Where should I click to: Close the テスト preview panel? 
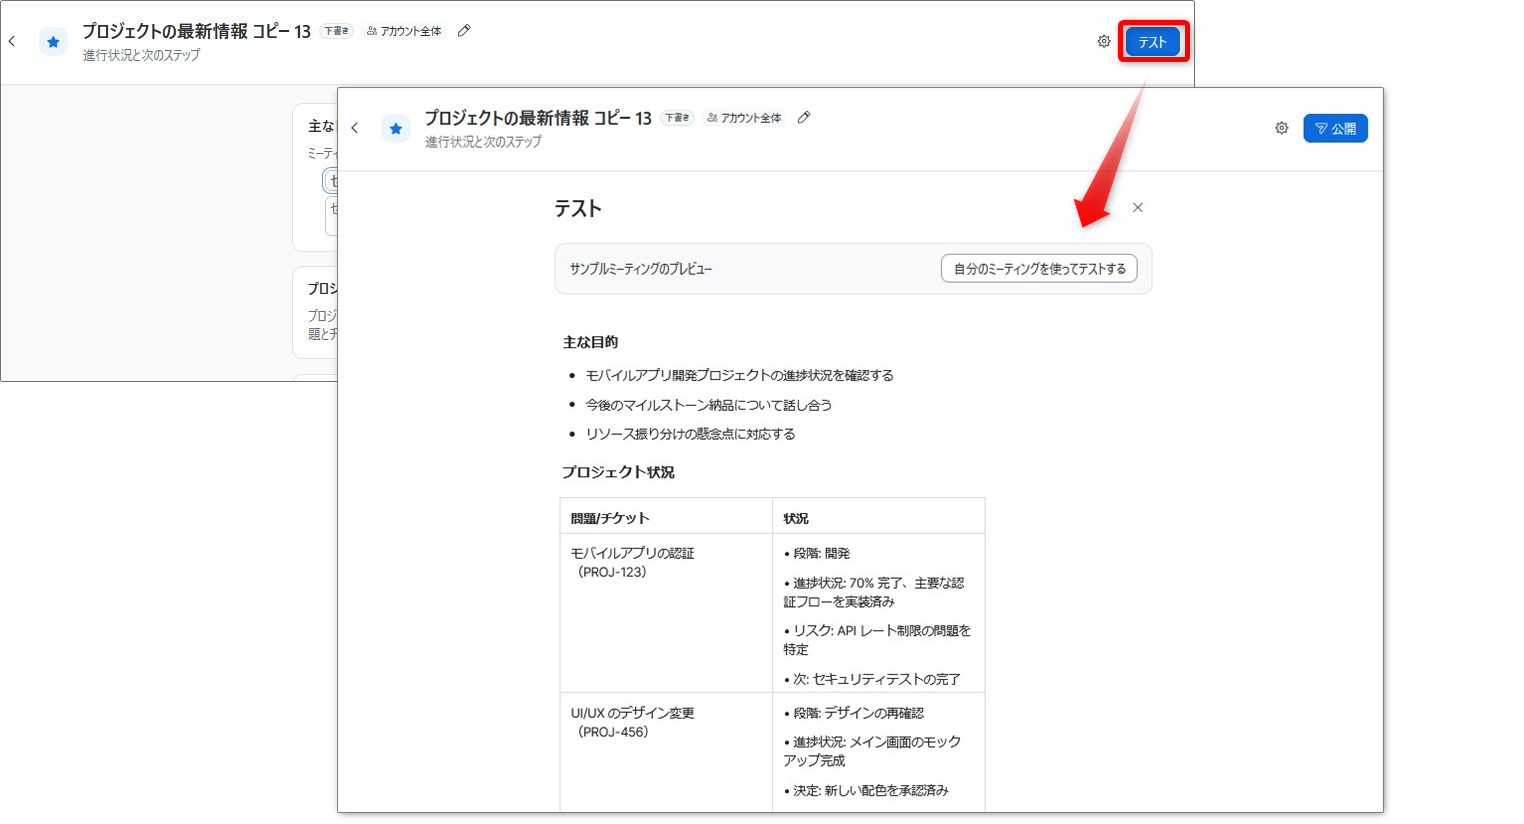click(1137, 208)
